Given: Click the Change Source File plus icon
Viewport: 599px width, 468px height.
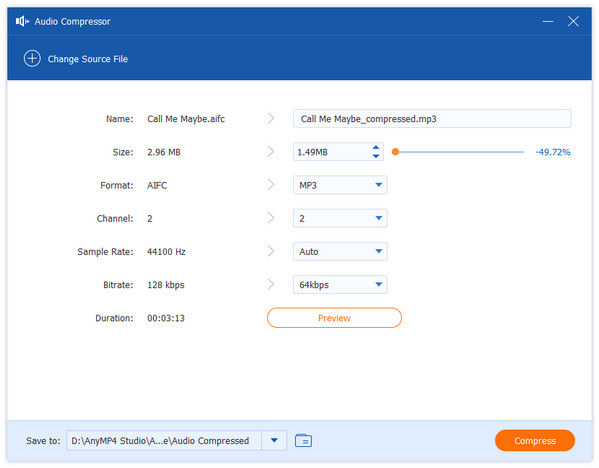Looking at the screenshot, I should (x=32, y=59).
